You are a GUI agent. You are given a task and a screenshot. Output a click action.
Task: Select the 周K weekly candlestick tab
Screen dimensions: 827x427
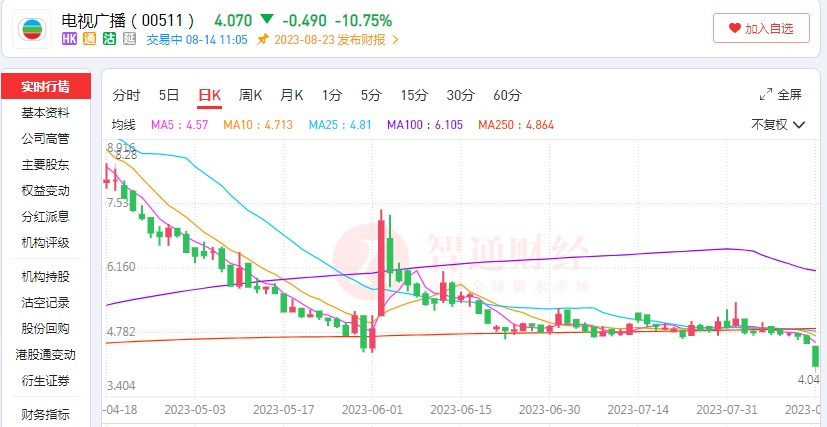[x=251, y=95]
